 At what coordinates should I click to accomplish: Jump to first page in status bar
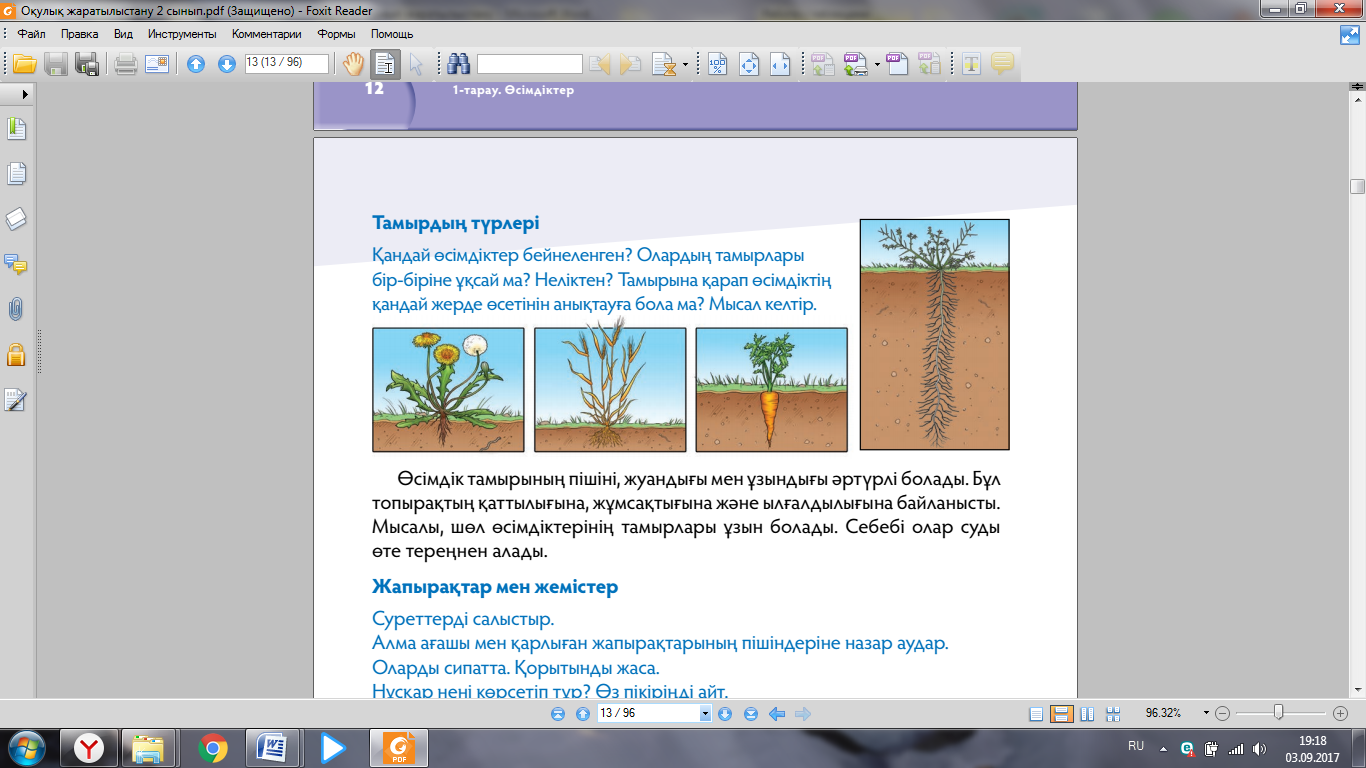point(558,714)
